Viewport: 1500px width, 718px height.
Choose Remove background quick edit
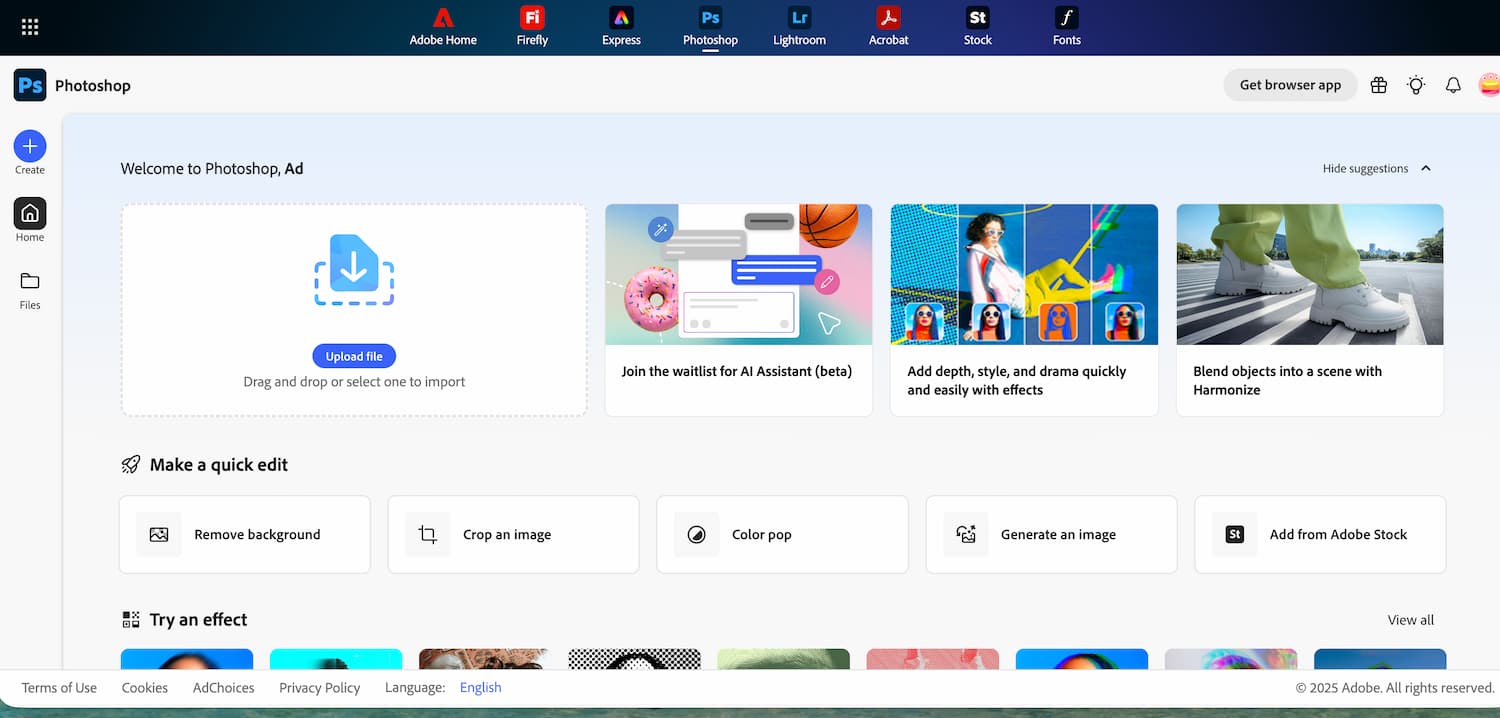(x=245, y=535)
